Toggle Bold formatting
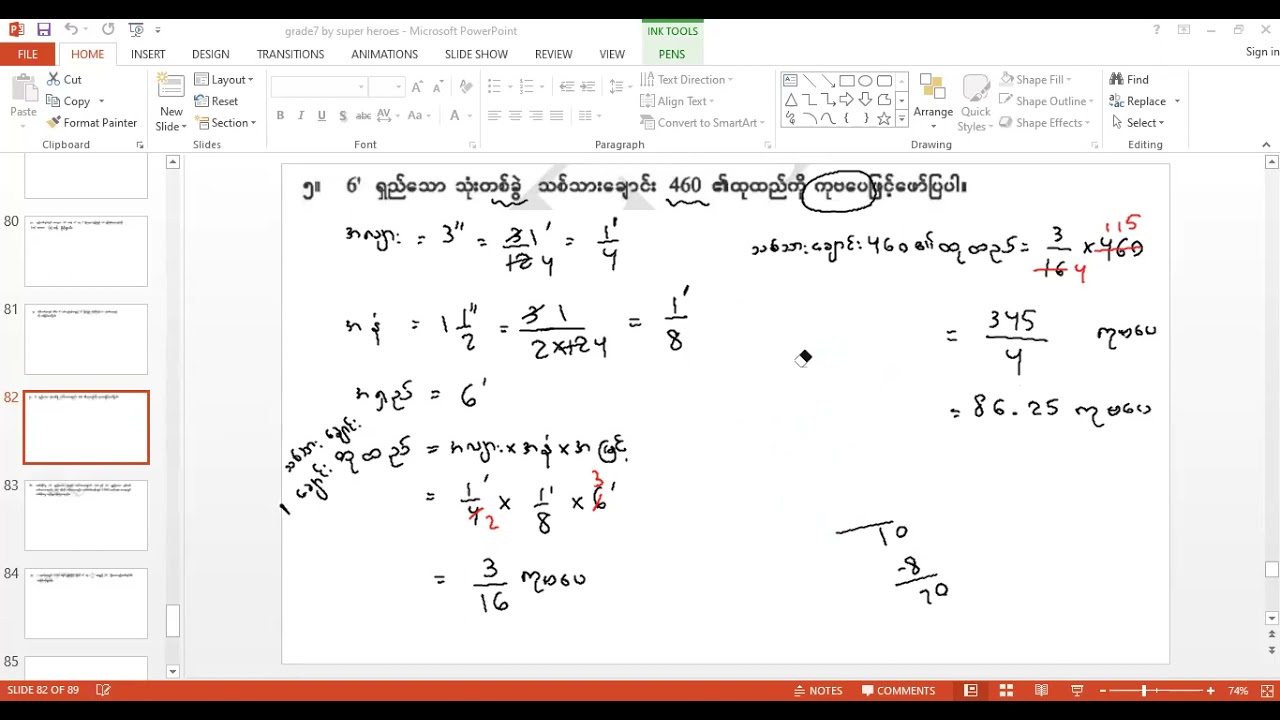 (280, 116)
